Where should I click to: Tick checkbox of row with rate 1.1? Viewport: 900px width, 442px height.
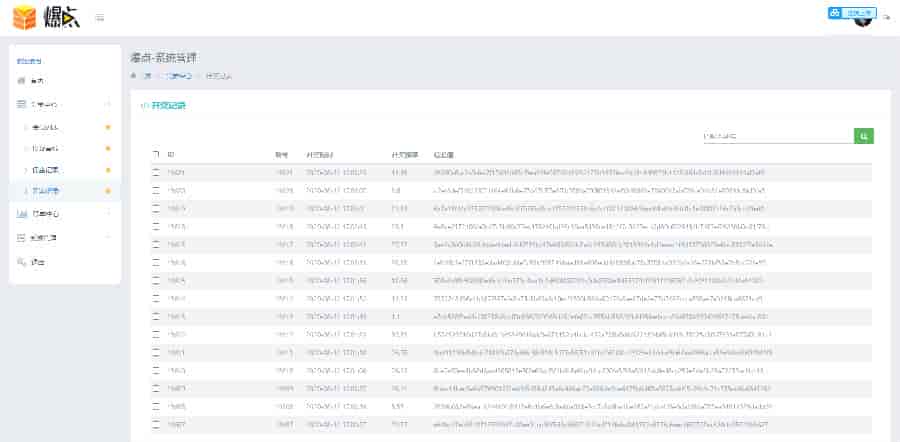pyautogui.click(x=156, y=316)
